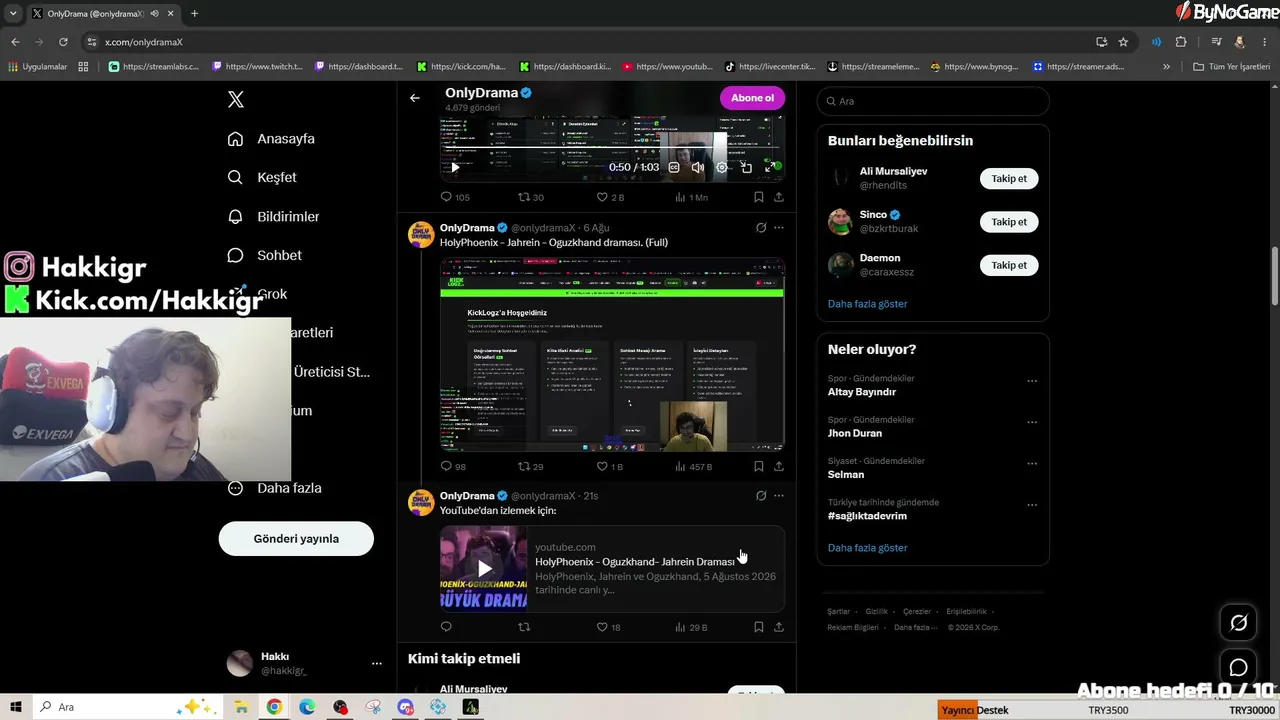This screenshot has width=1280, height=720.
Task: Open Grok actions on the 6 Ağu post
Action: [x=761, y=228]
